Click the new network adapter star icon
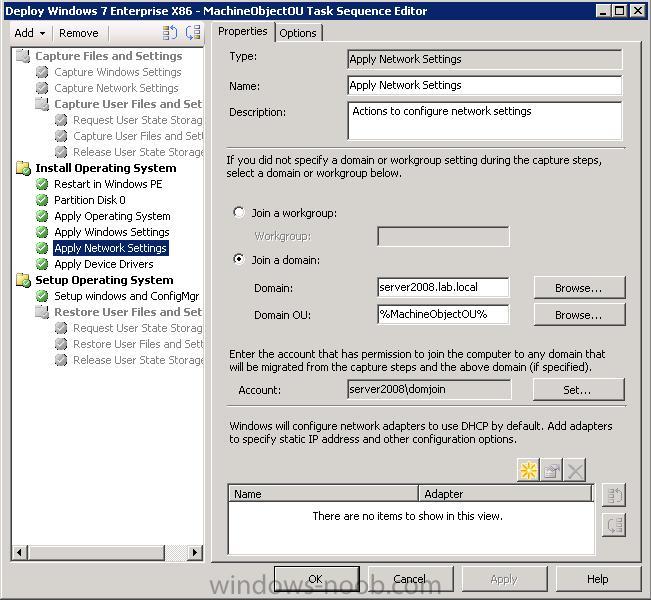Screen dimensions: 651x600 [x=528, y=470]
